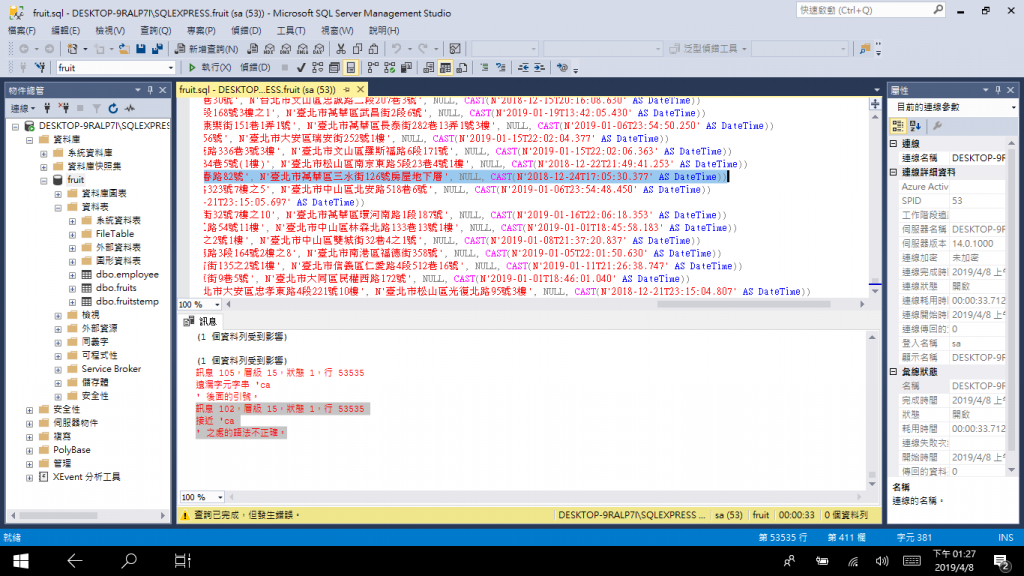
Task: Click the Cut scissors icon
Action: (341, 49)
